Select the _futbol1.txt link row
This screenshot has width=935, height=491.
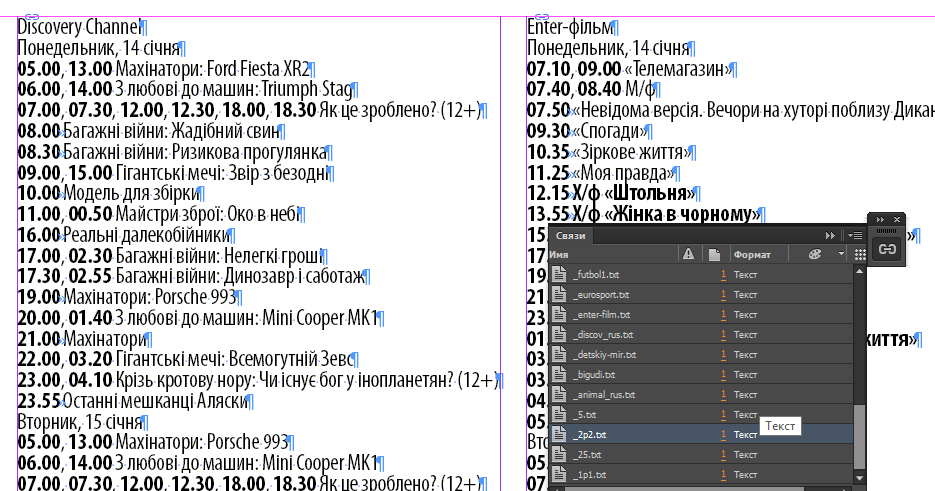pos(701,274)
